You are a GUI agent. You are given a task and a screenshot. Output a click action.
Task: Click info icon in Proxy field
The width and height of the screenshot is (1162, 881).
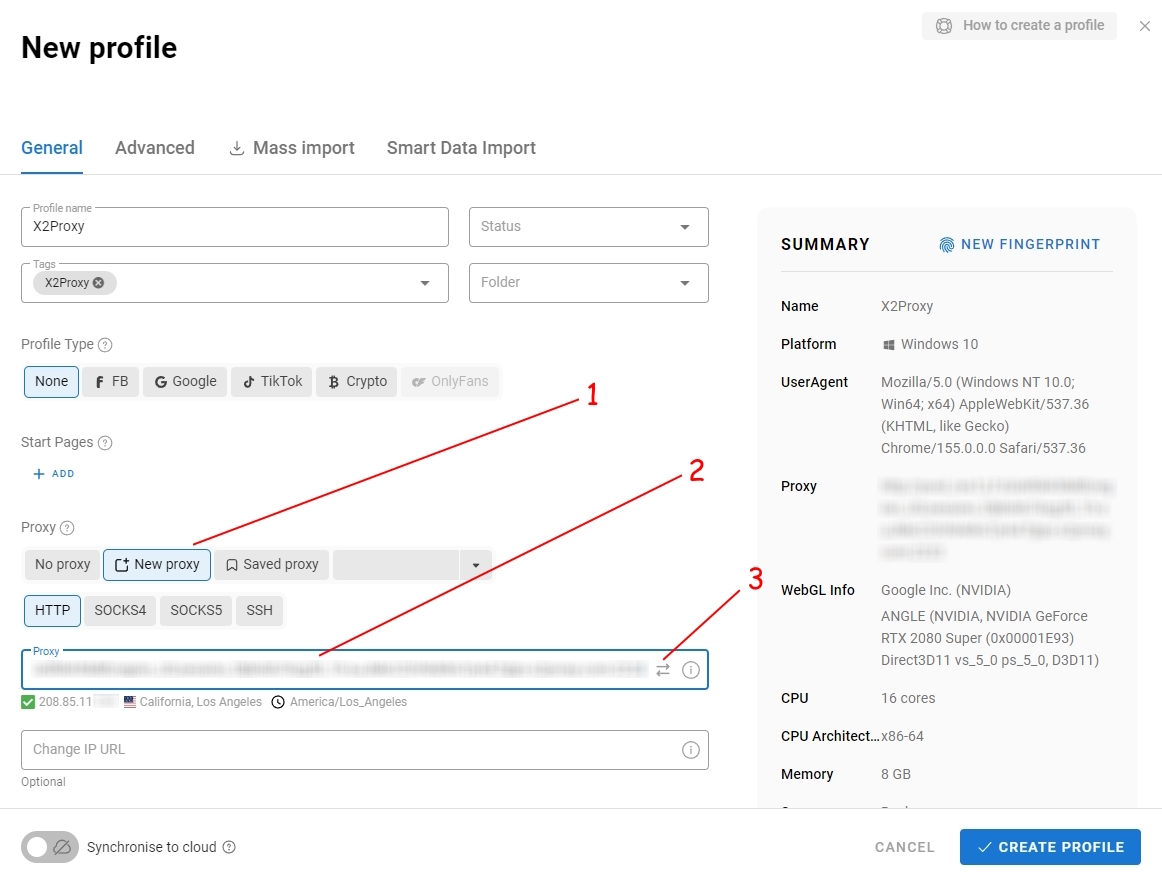[691, 670]
